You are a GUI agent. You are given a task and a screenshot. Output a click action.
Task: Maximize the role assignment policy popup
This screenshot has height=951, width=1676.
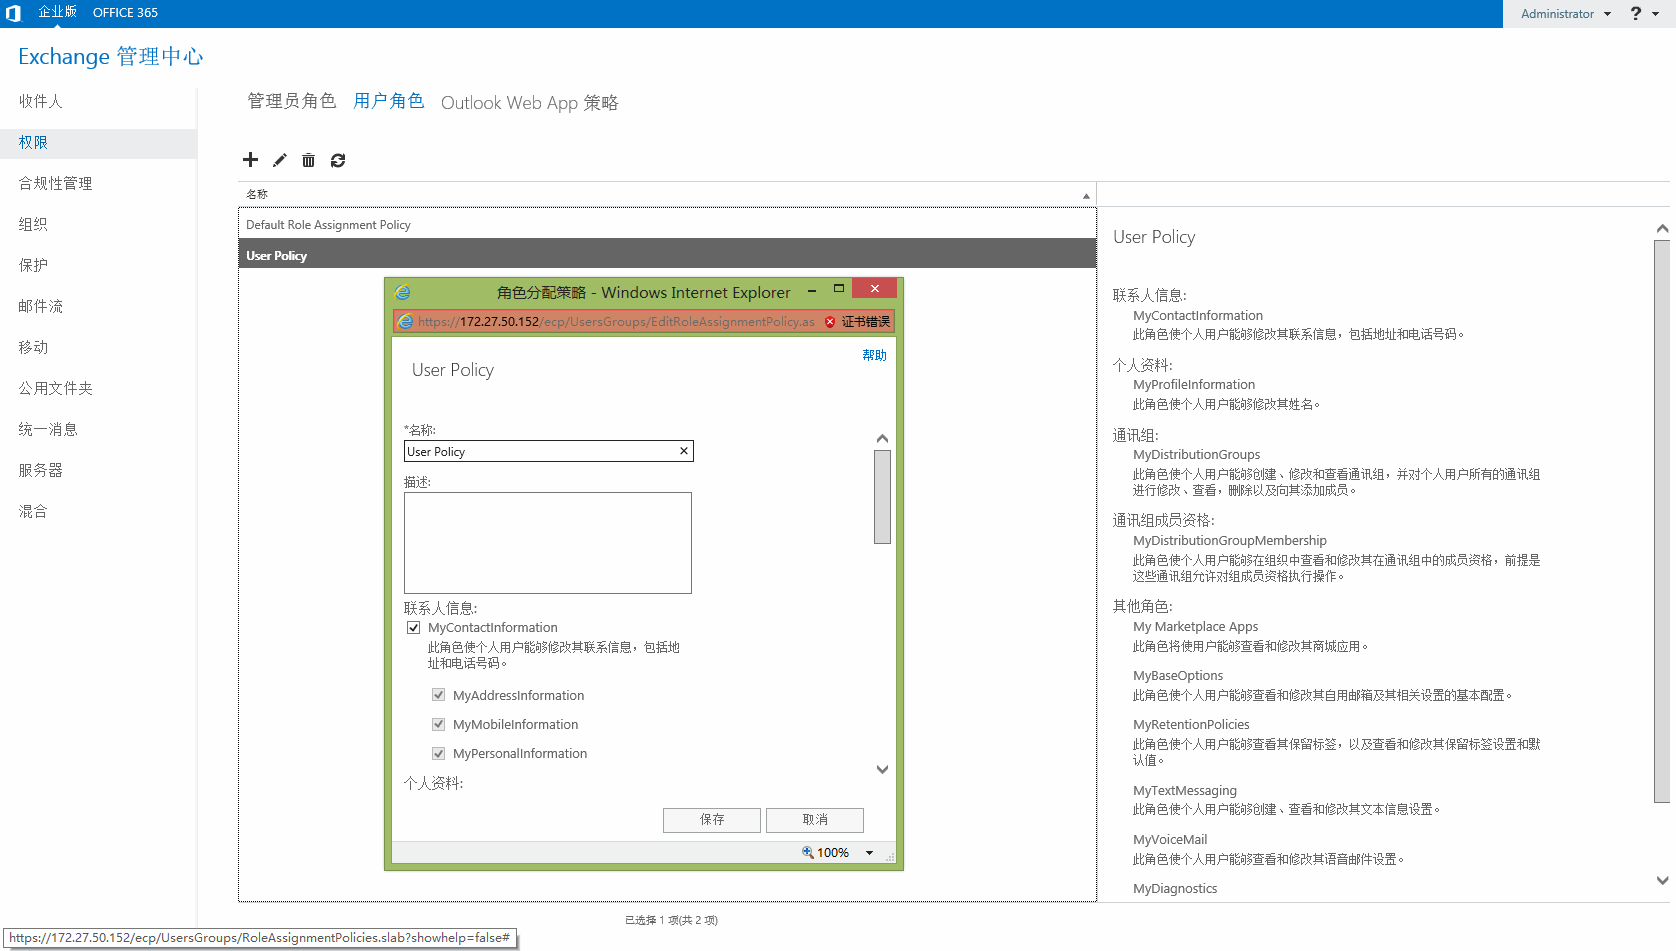coord(839,289)
